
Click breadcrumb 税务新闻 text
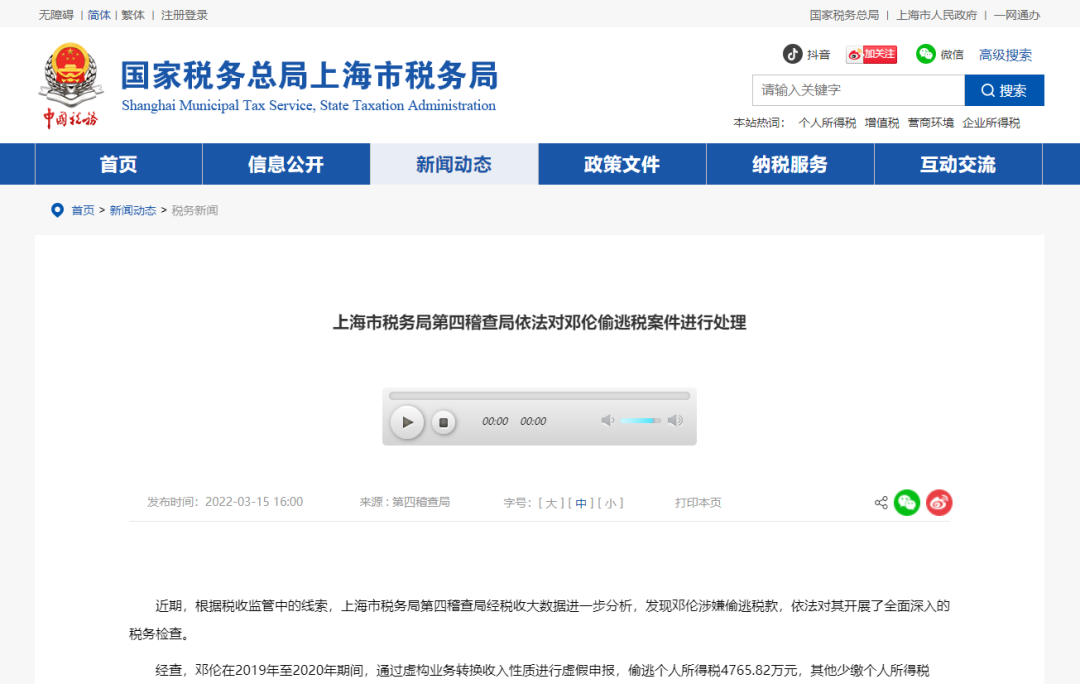(x=195, y=210)
